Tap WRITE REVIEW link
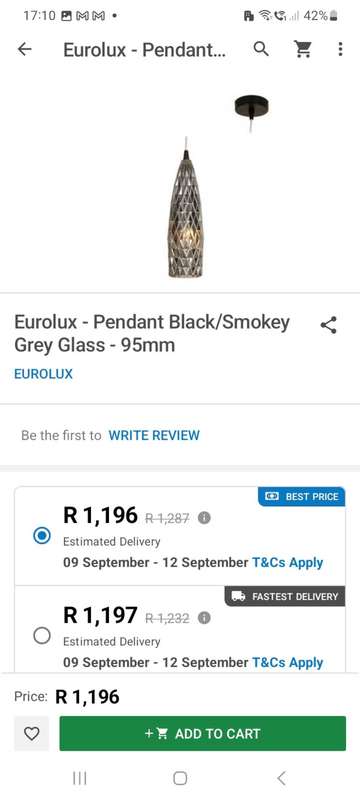 tap(154, 435)
